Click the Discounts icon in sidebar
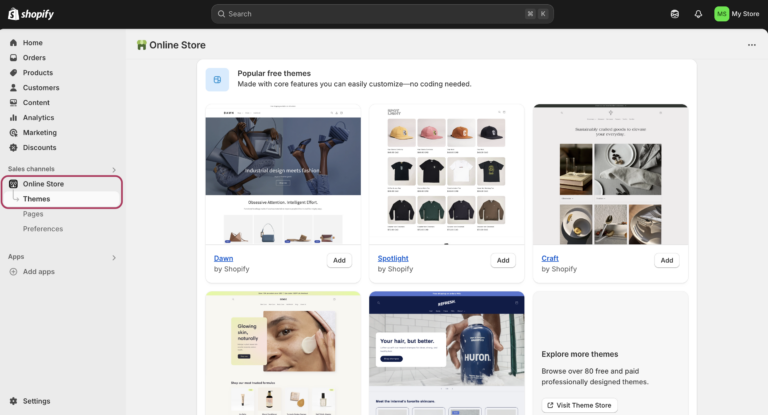 (x=13, y=148)
